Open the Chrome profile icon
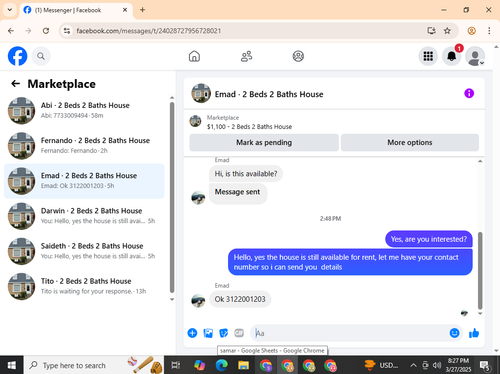This screenshot has height=374, width=500. coord(471,31)
